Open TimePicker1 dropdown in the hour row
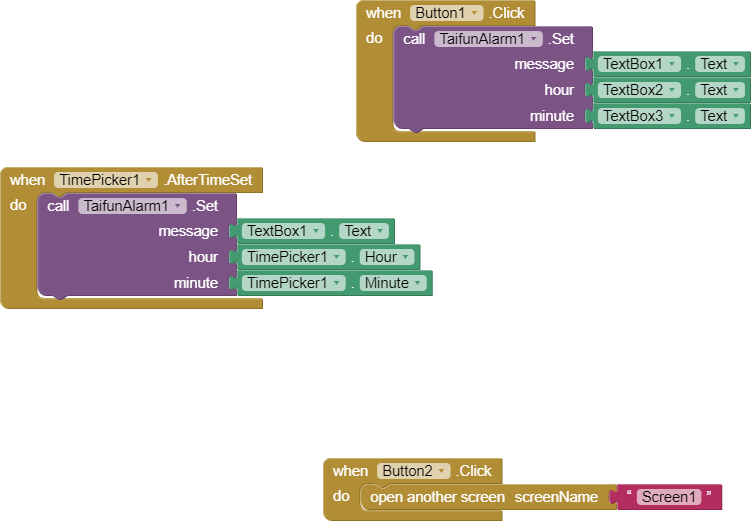This screenshot has height=521, width=751. click(x=294, y=257)
